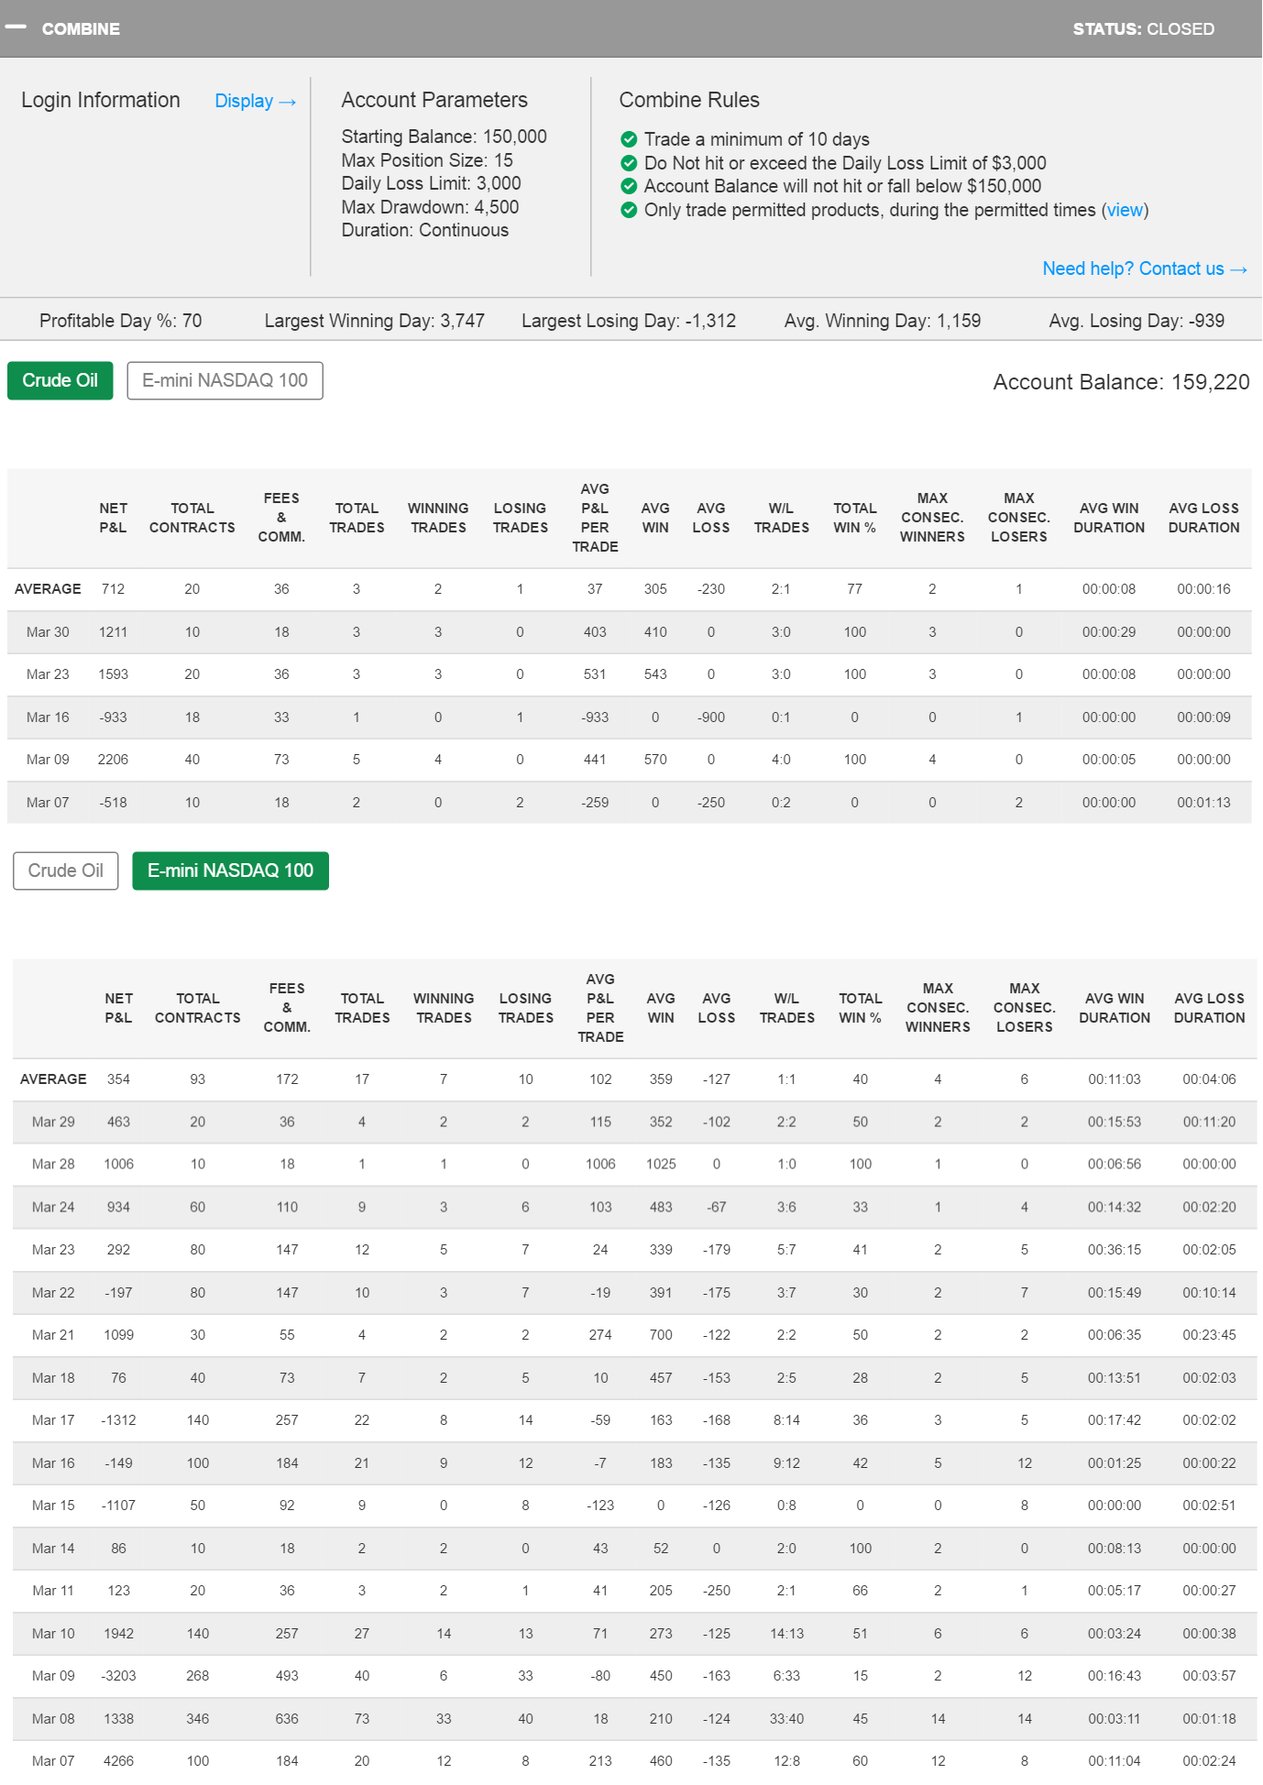Click the lower green E-mini NASDAQ 100 tab
The width and height of the screenshot is (1263, 1785).
click(x=230, y=871)
